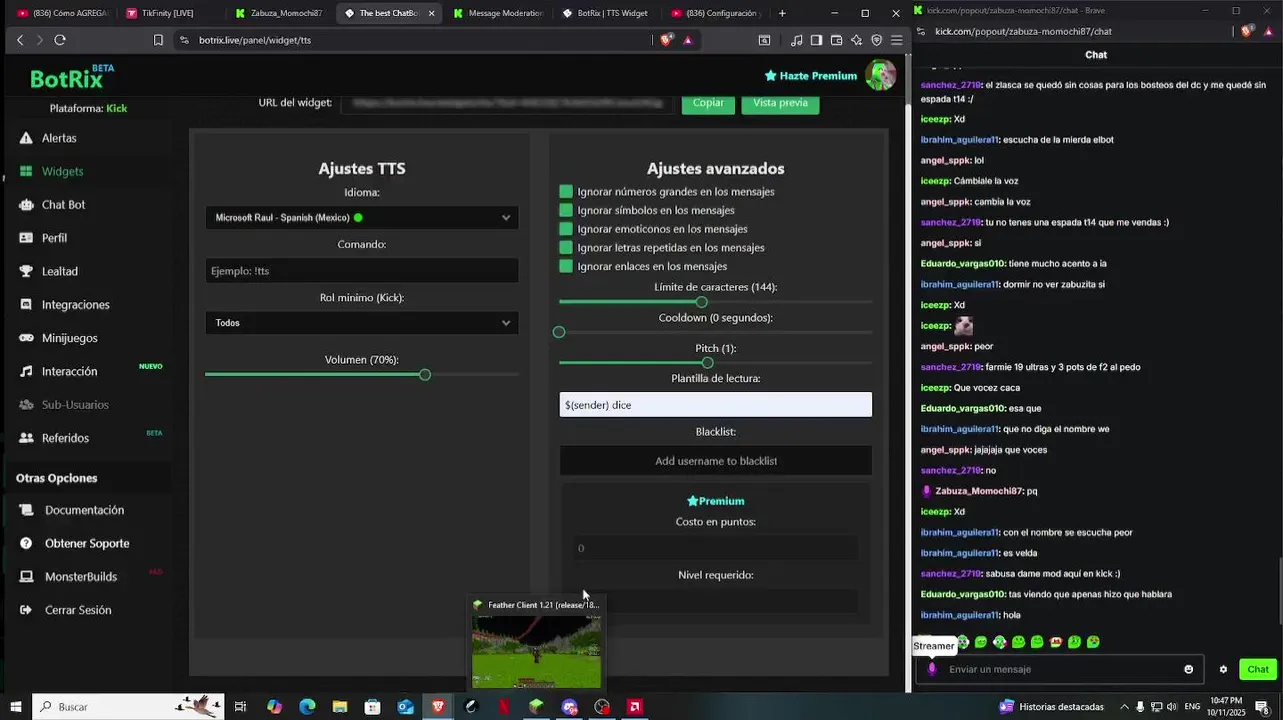Open File Explorer in the taskbar
The image size is (1283, 720).
click(340, 707)
